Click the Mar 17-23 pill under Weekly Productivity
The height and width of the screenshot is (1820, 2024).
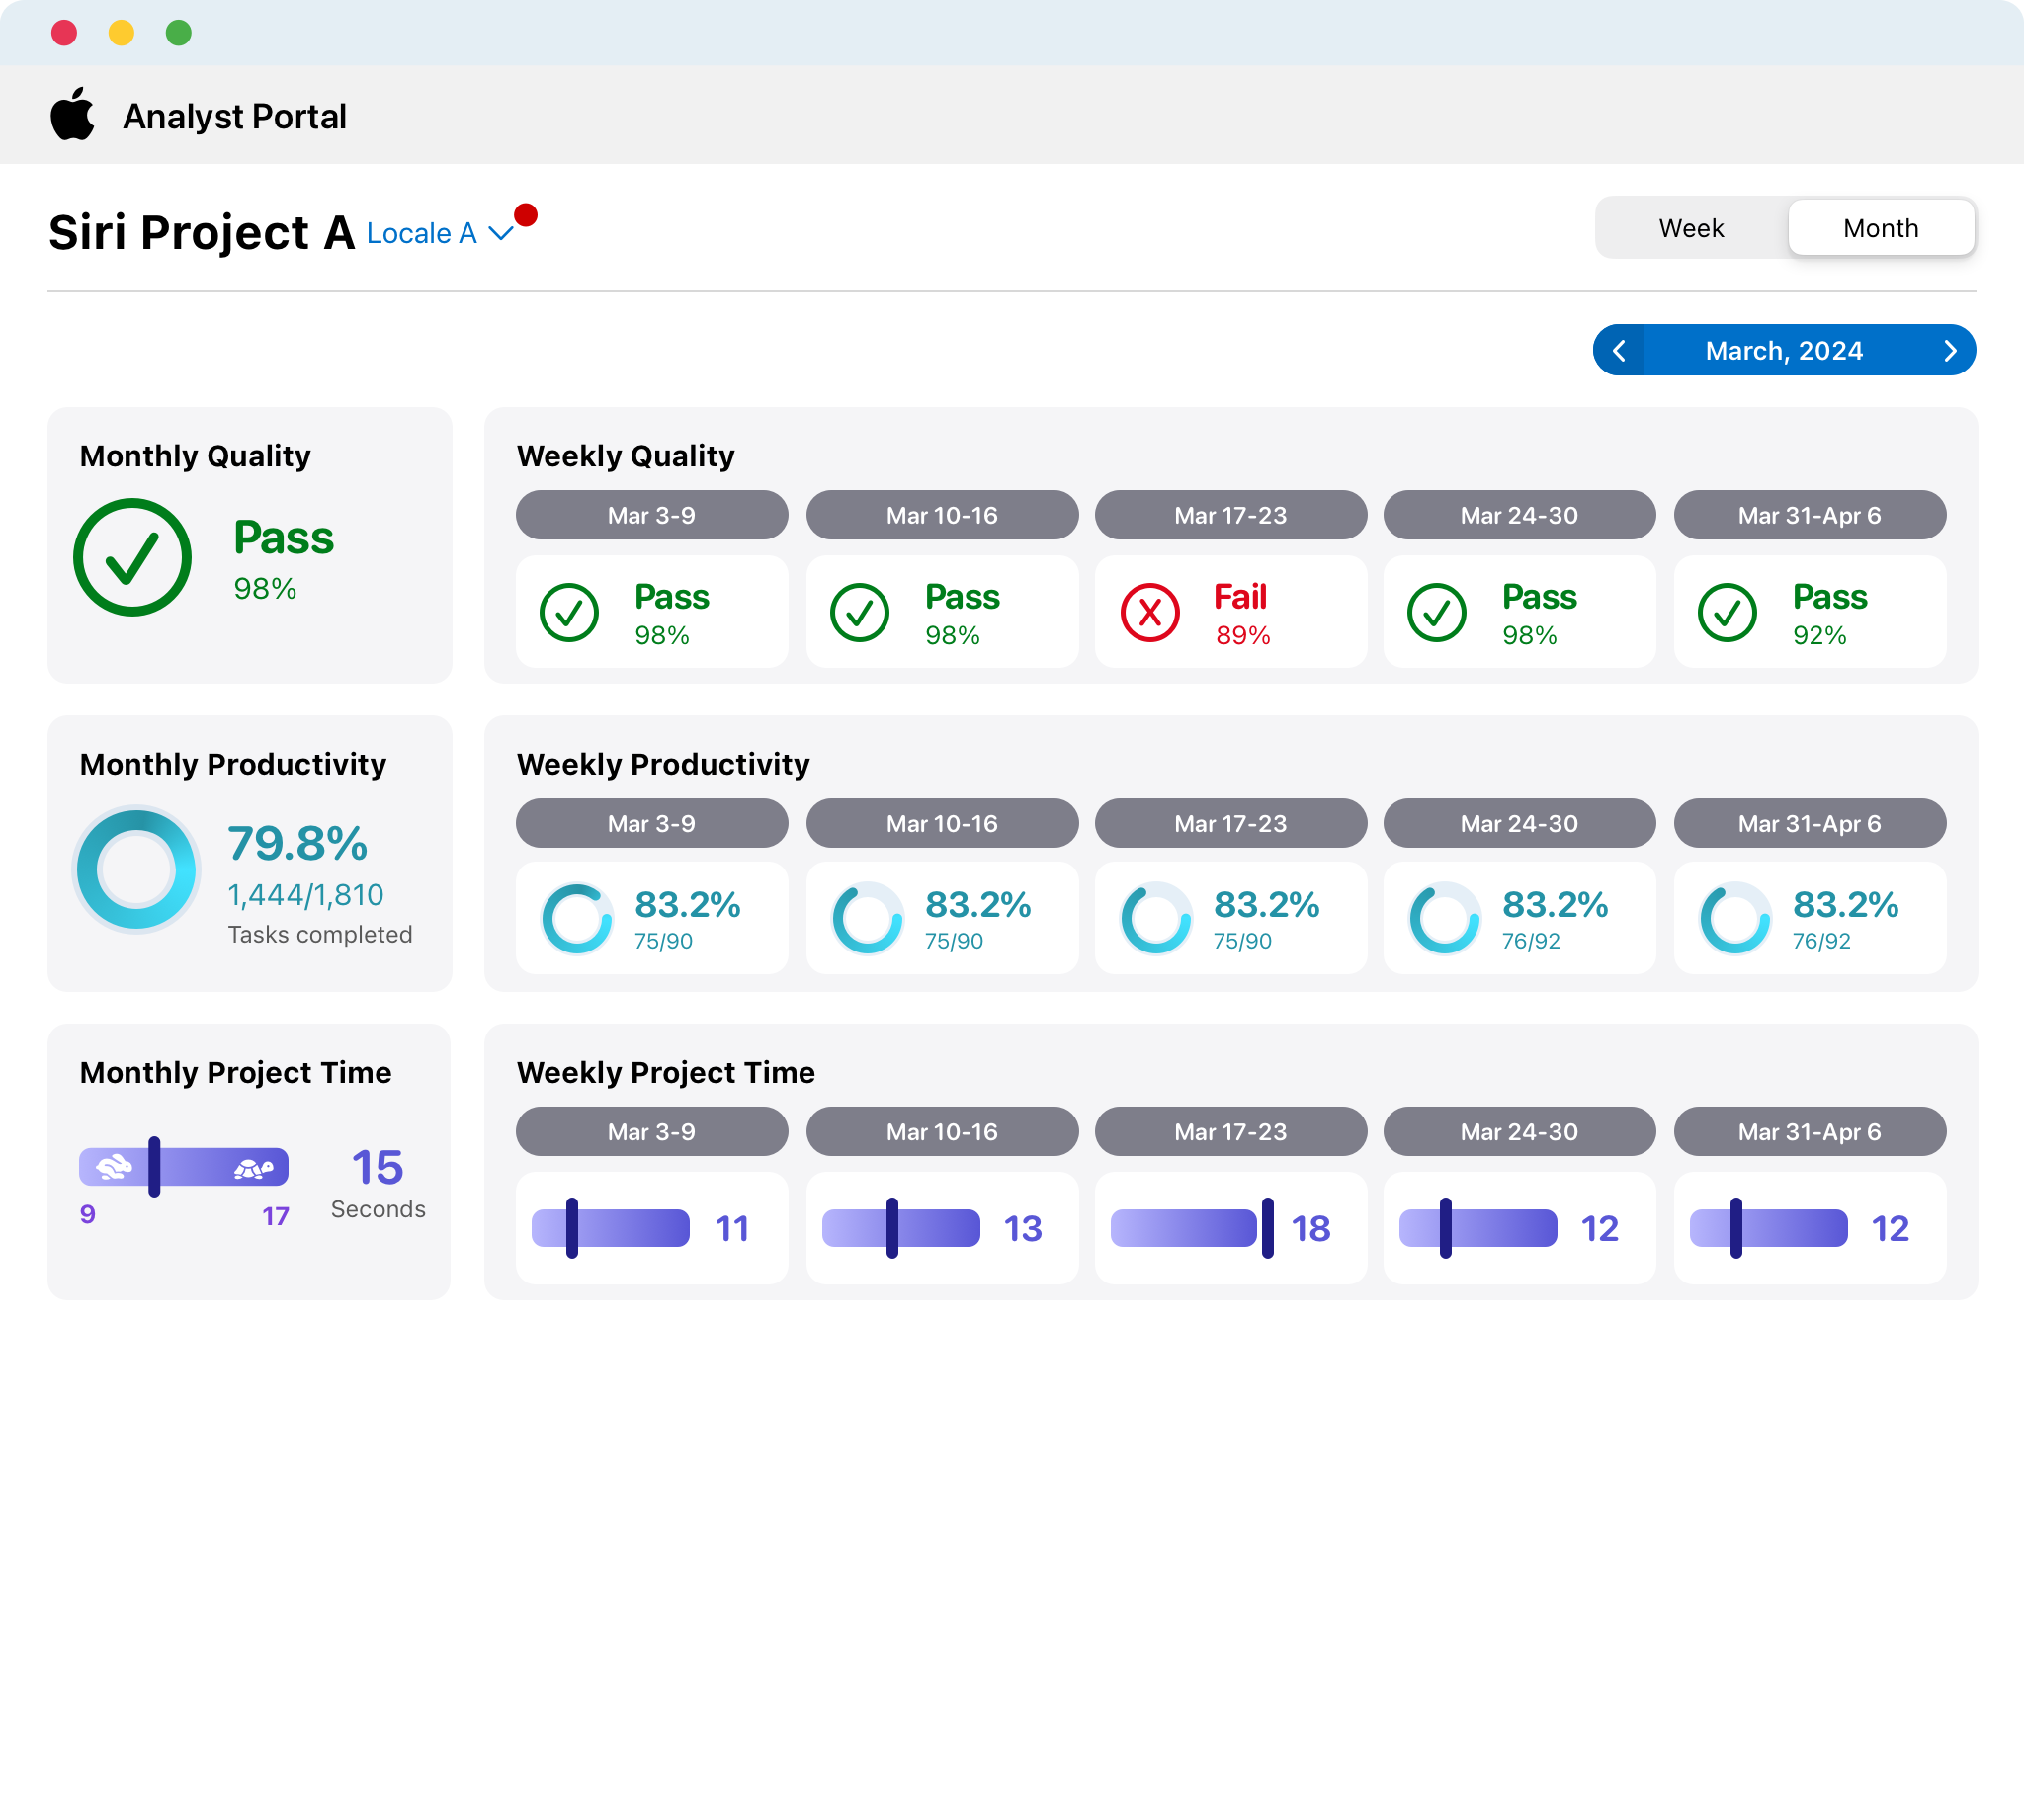[1231, 823]
